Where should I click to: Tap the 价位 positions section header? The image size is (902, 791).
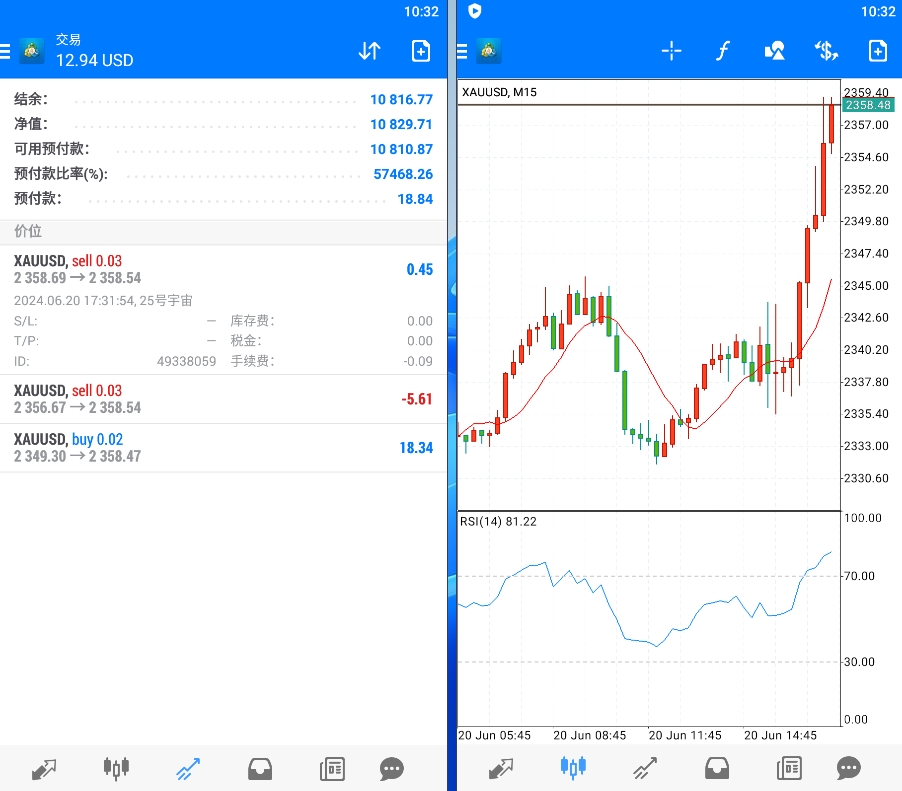tap(223, 231)
